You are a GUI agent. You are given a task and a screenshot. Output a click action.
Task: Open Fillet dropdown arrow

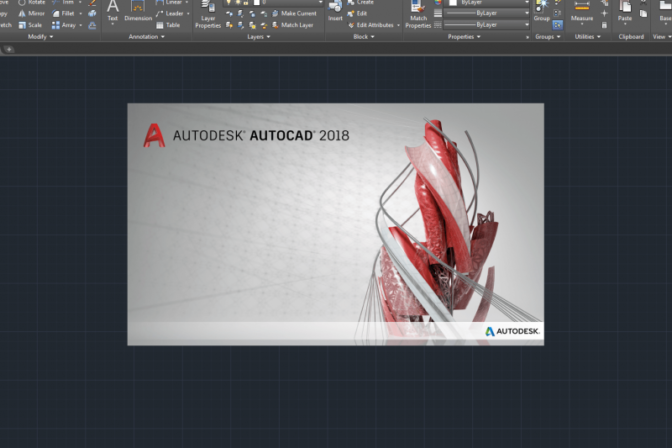[x=81, y=14]
